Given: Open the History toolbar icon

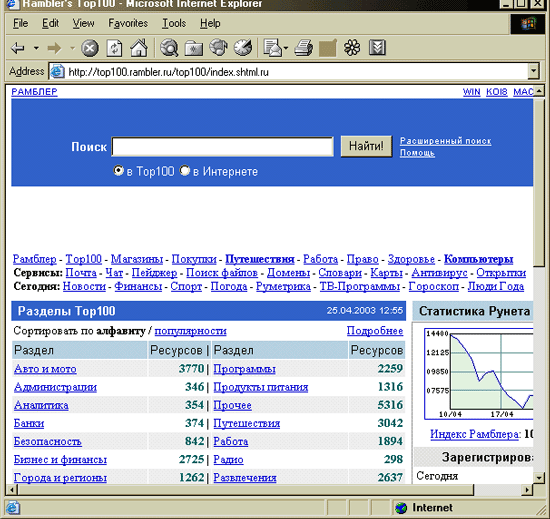Looking at the screenshot, I should [x=243, y=48].
